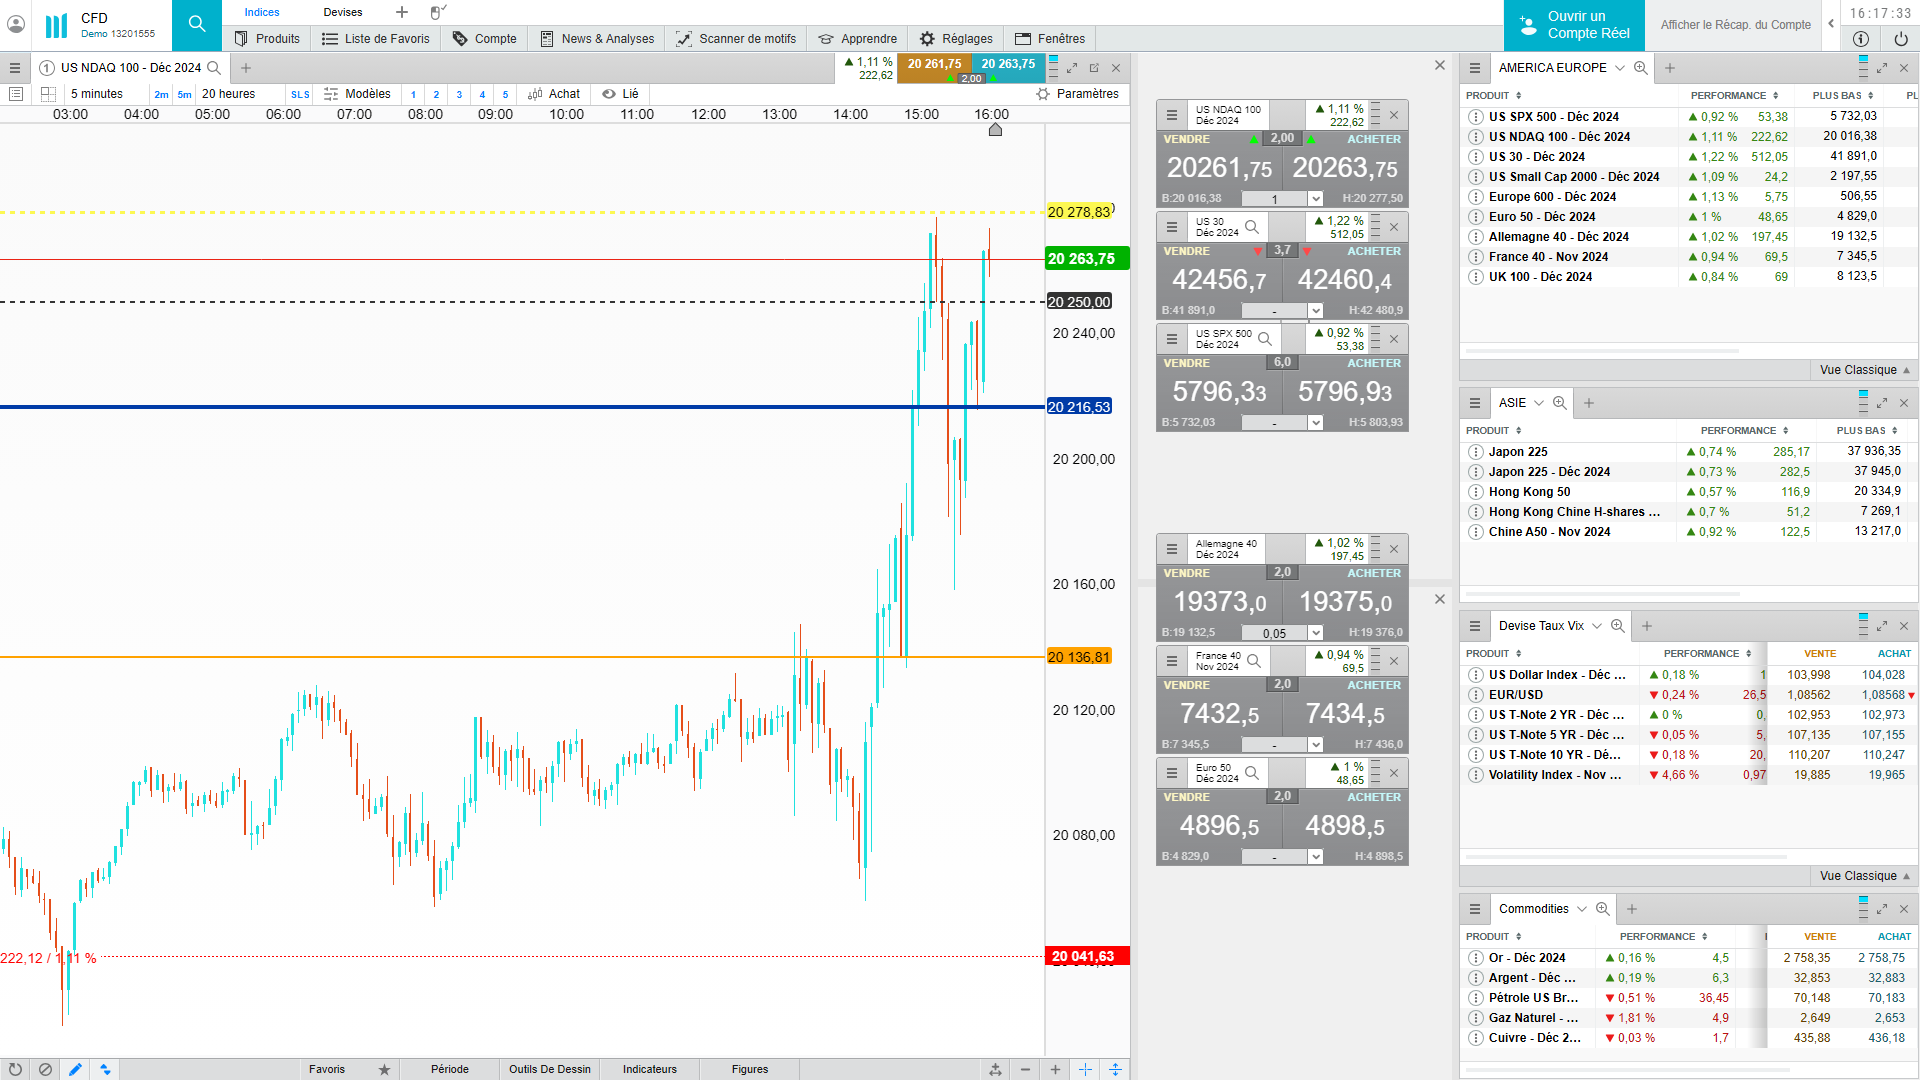Open the instrument search magnifier in top bar
1920x1080 pixels.
point(197,24)
